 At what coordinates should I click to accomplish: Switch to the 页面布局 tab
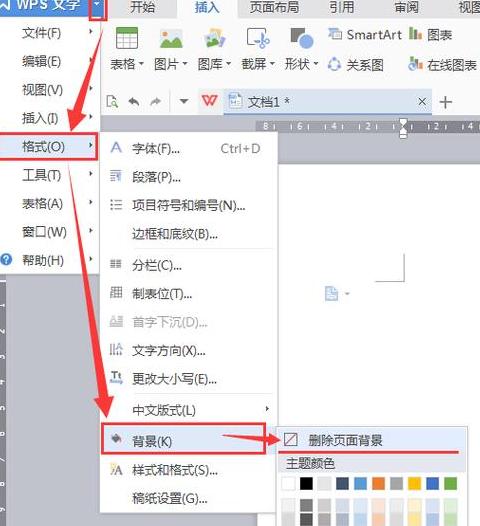click(x=274, y=7)
